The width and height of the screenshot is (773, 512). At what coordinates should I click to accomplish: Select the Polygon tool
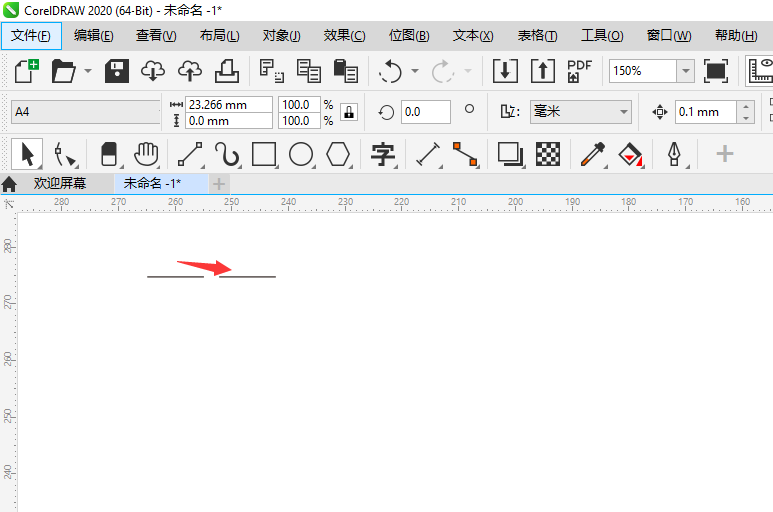[338, 154]
